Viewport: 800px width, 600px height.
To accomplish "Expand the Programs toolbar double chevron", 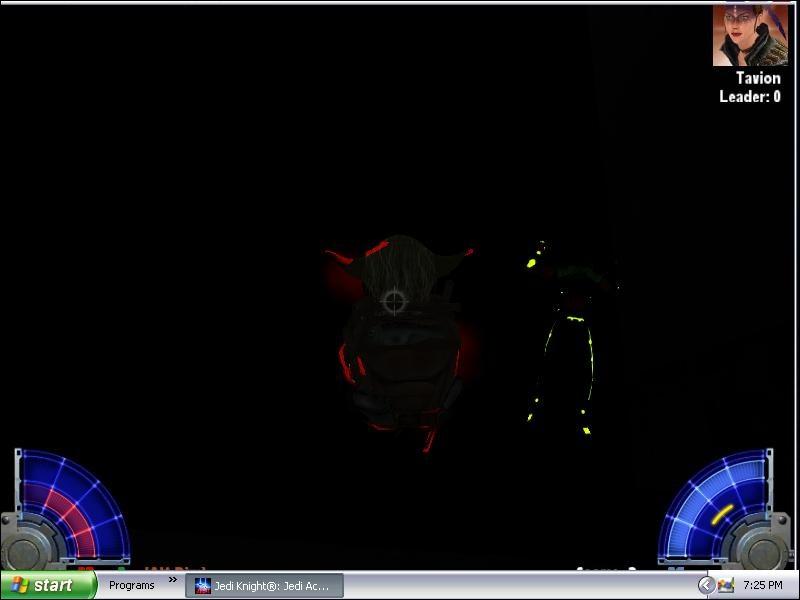I will [172, 580].
